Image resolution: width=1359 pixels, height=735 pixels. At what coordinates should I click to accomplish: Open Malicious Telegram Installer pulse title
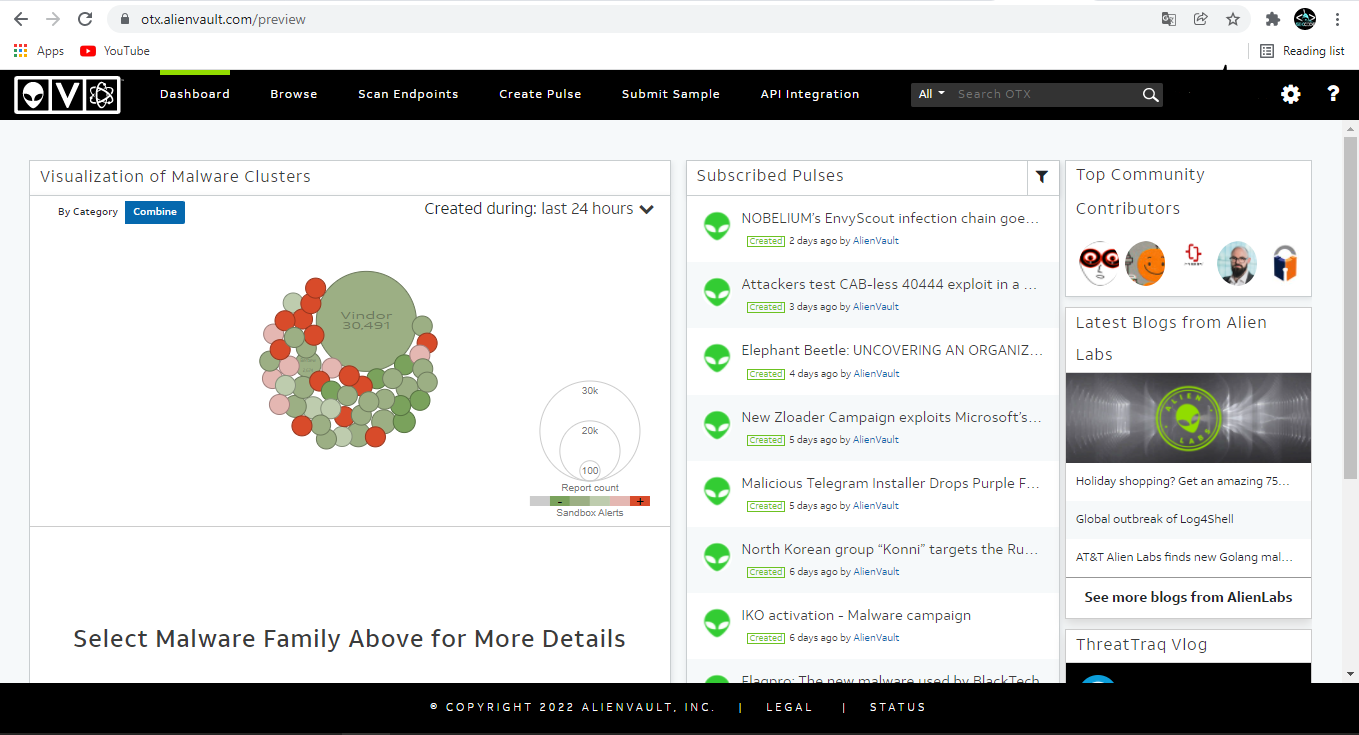[x=891, y=483]
